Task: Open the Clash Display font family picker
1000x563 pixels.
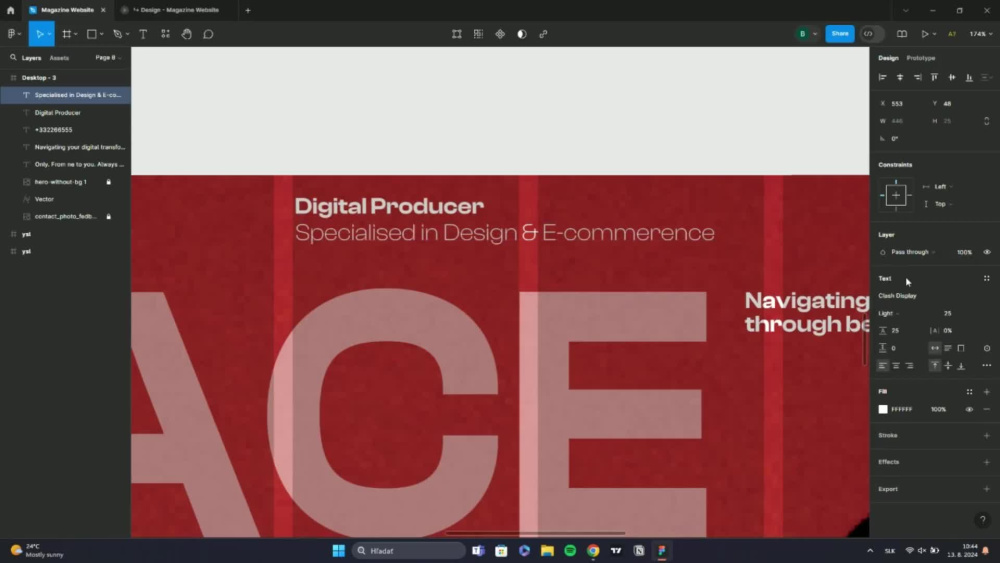Action: (x=897, y=296)
